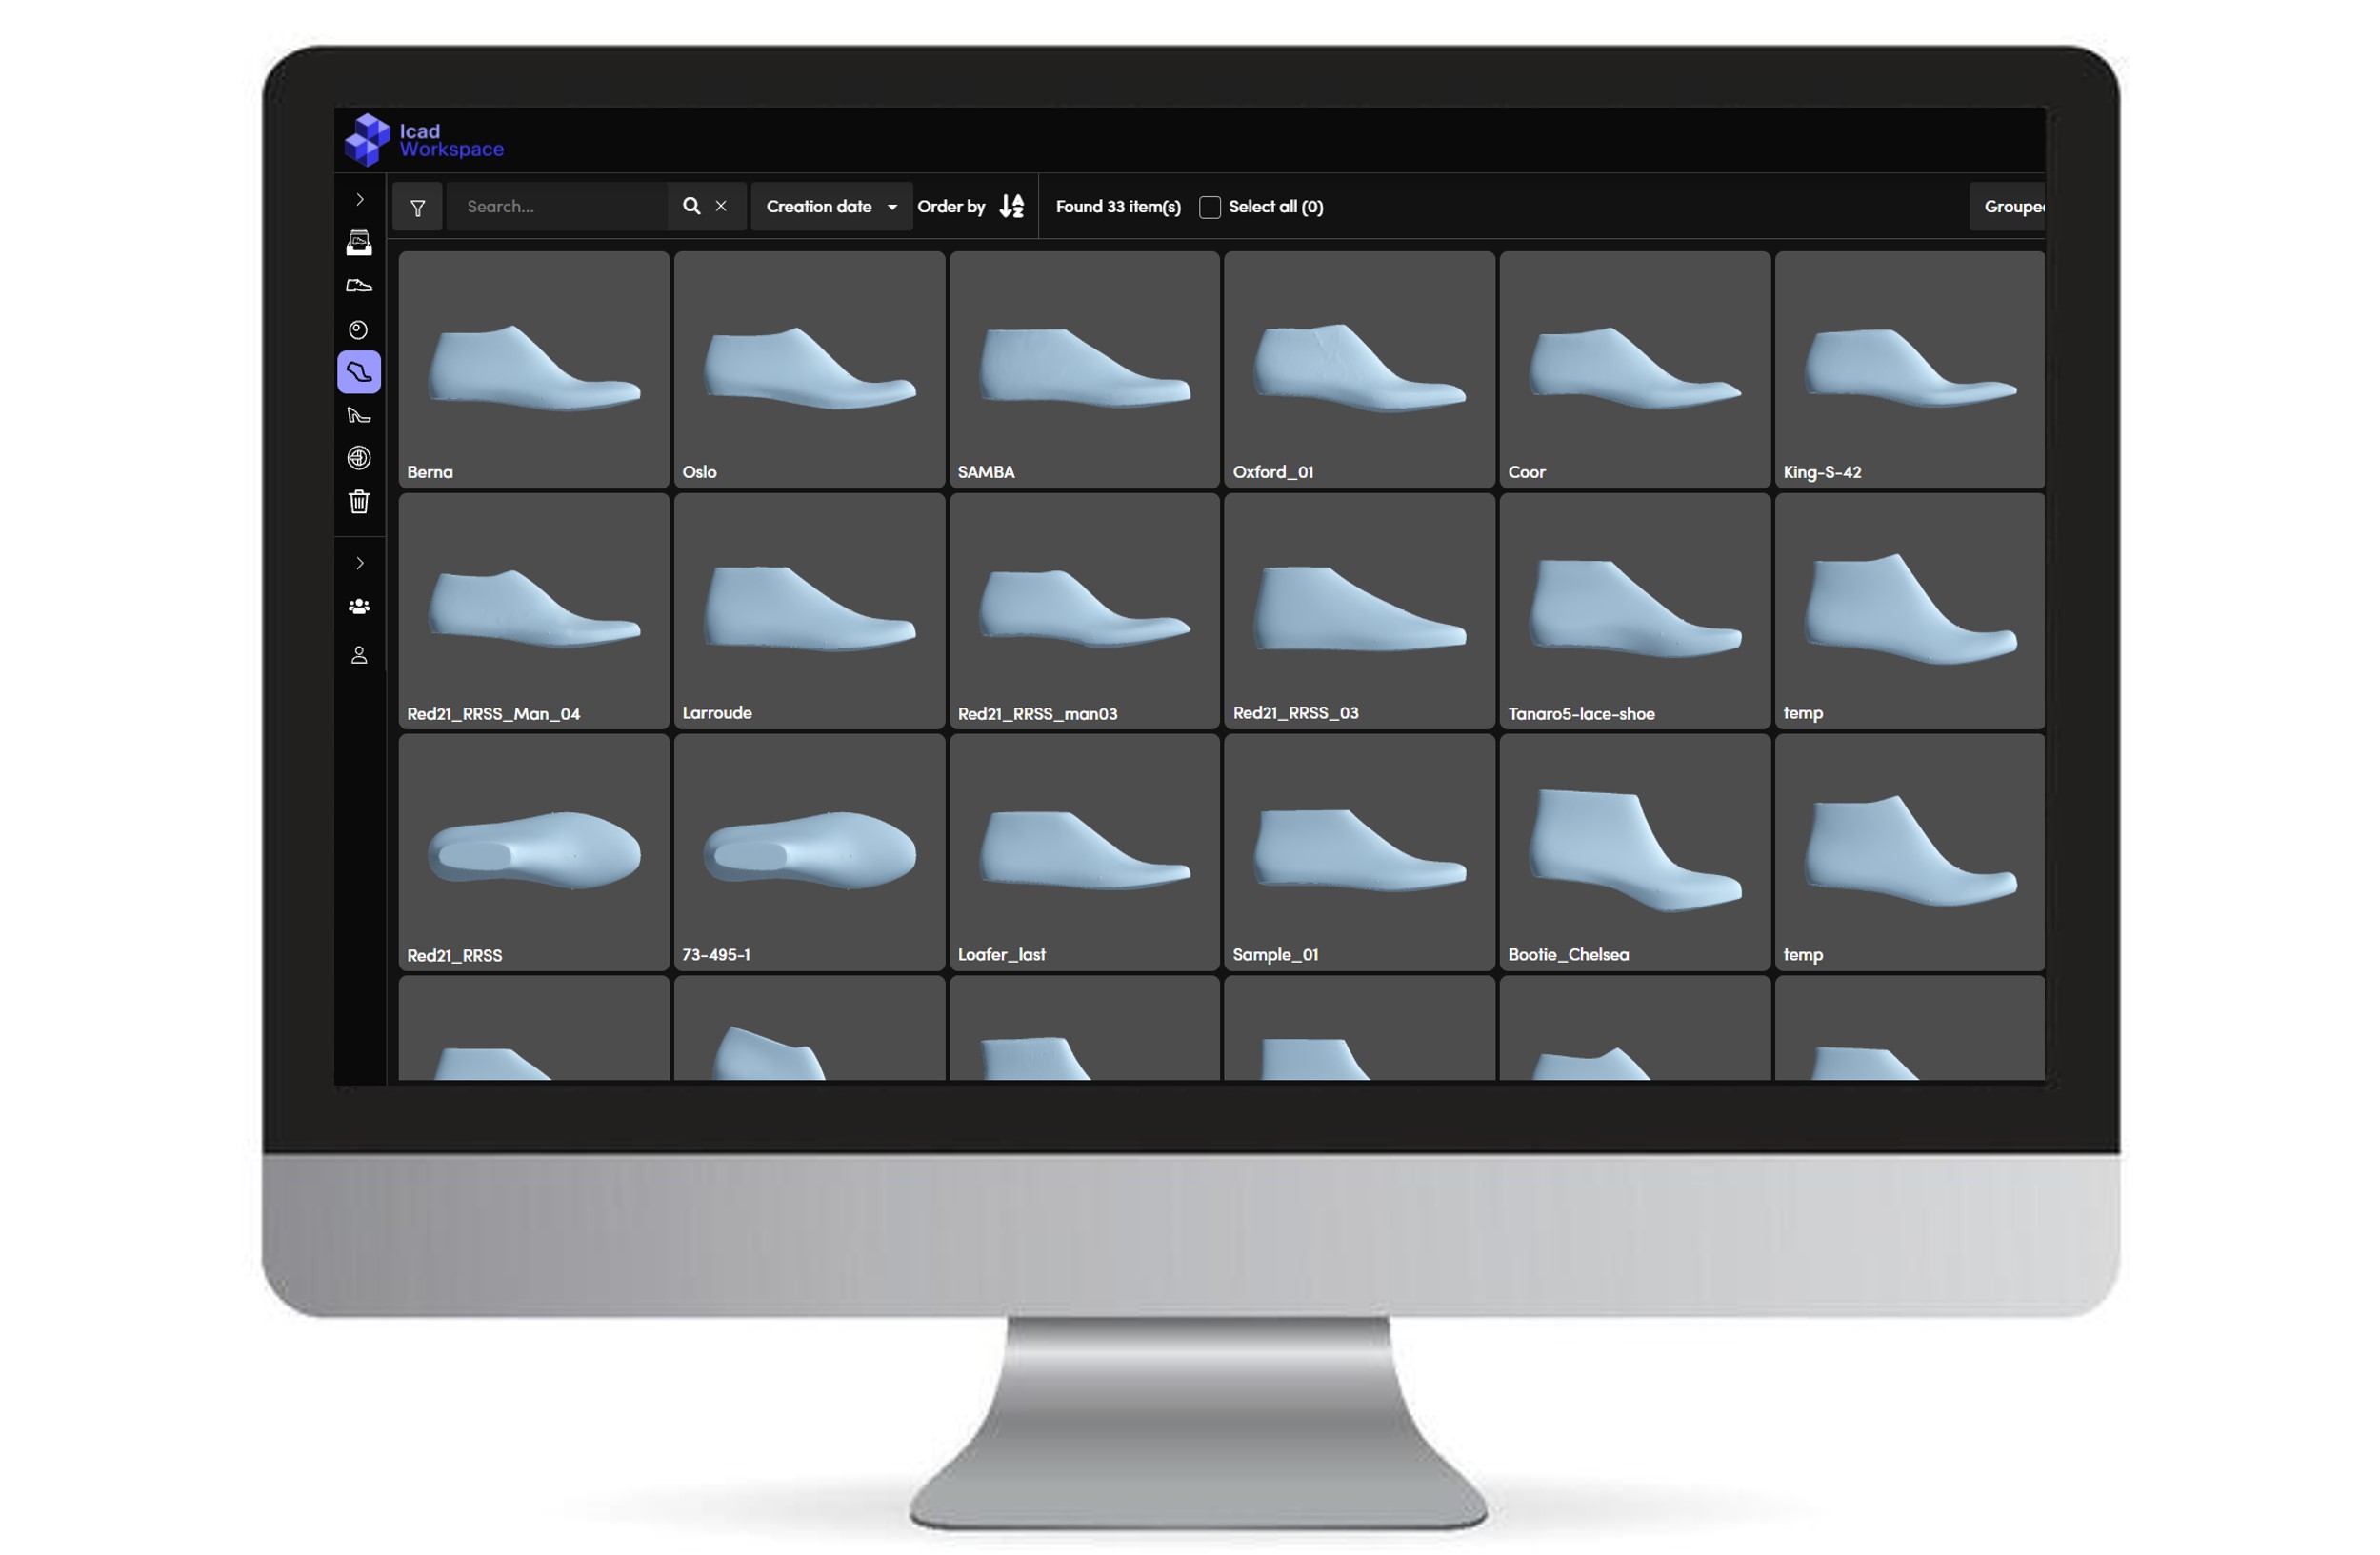This screenshot has width=2380, height=1555.
Task: Open the projects archive panel
Action: pos(360,241)
